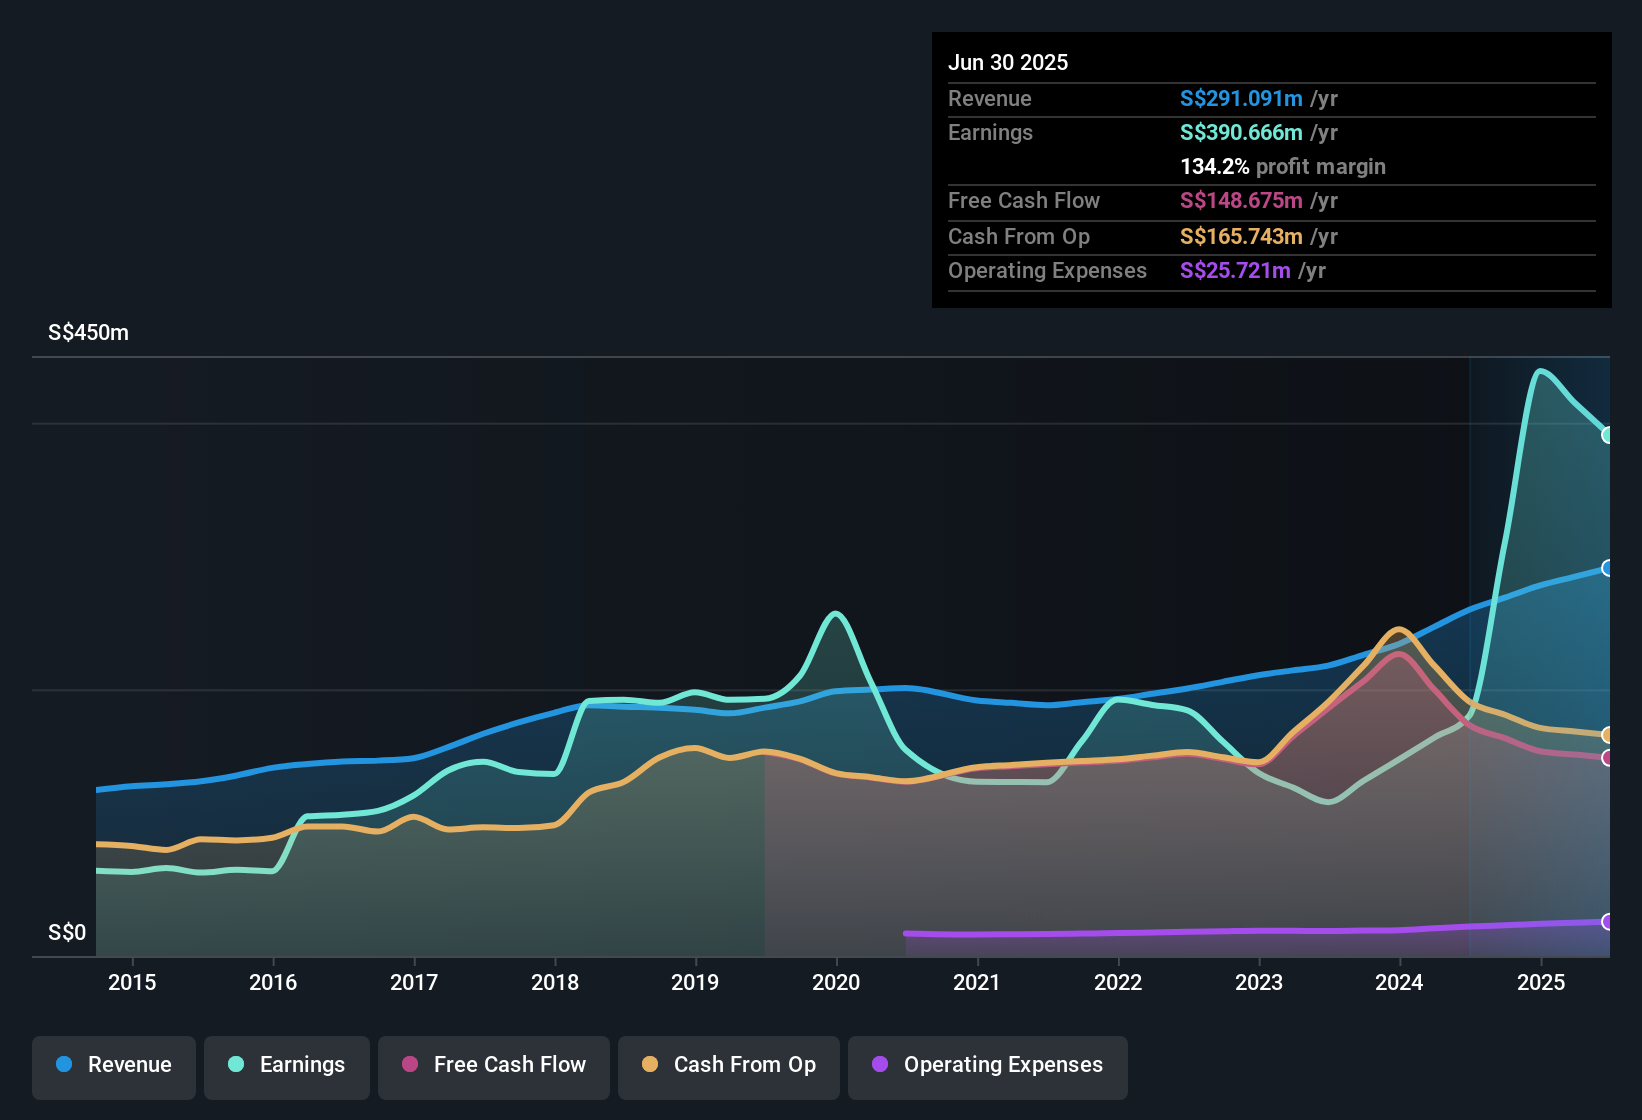
Task: Click the purple Operating Expenses endpoint marker
Action: pos(1608,923)
